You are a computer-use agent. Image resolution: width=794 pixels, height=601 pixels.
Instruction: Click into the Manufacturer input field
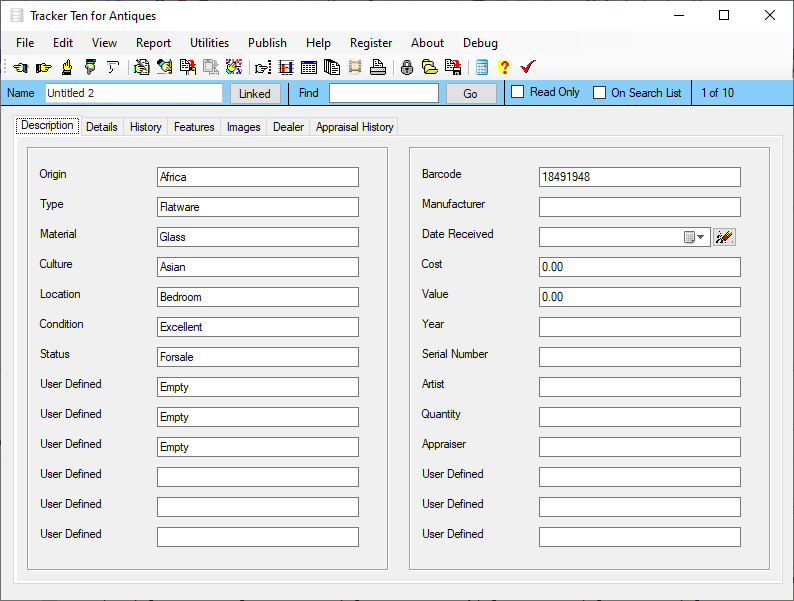click(x=639, y=207)
